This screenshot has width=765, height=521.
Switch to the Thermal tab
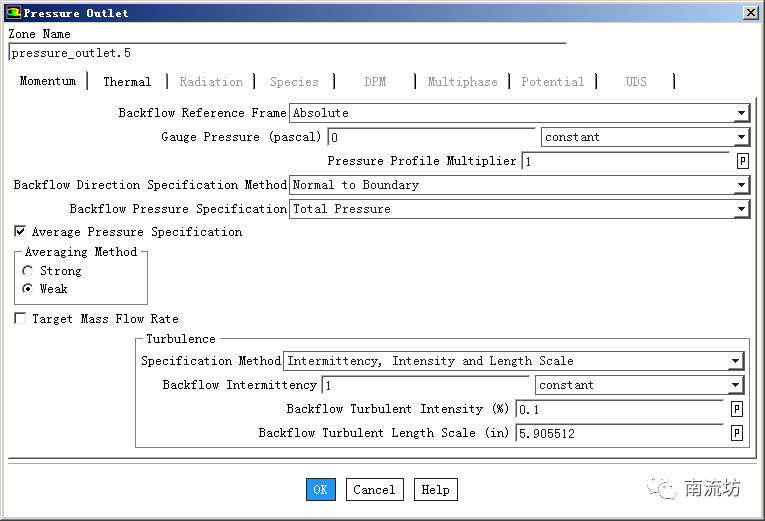point(127,82)
